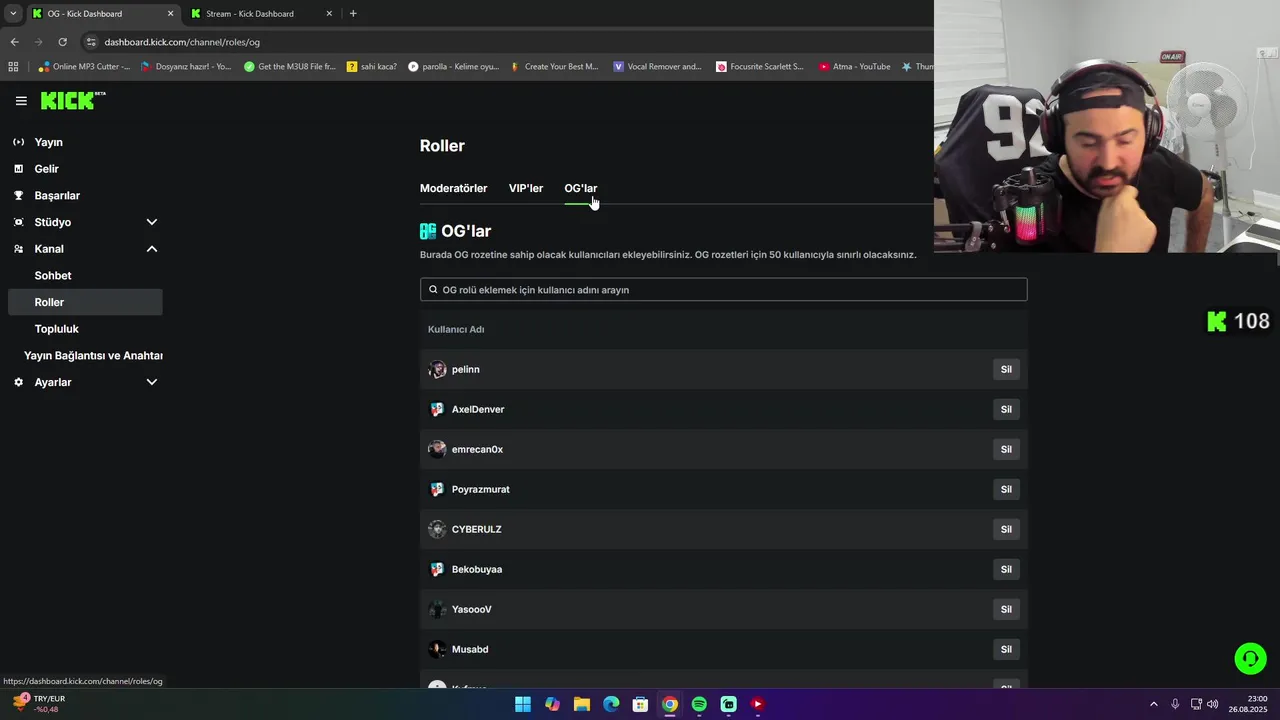The image size is (1280, 720).
Task: Collapse the Kanal menu chevron
Action: click(152, 249)
